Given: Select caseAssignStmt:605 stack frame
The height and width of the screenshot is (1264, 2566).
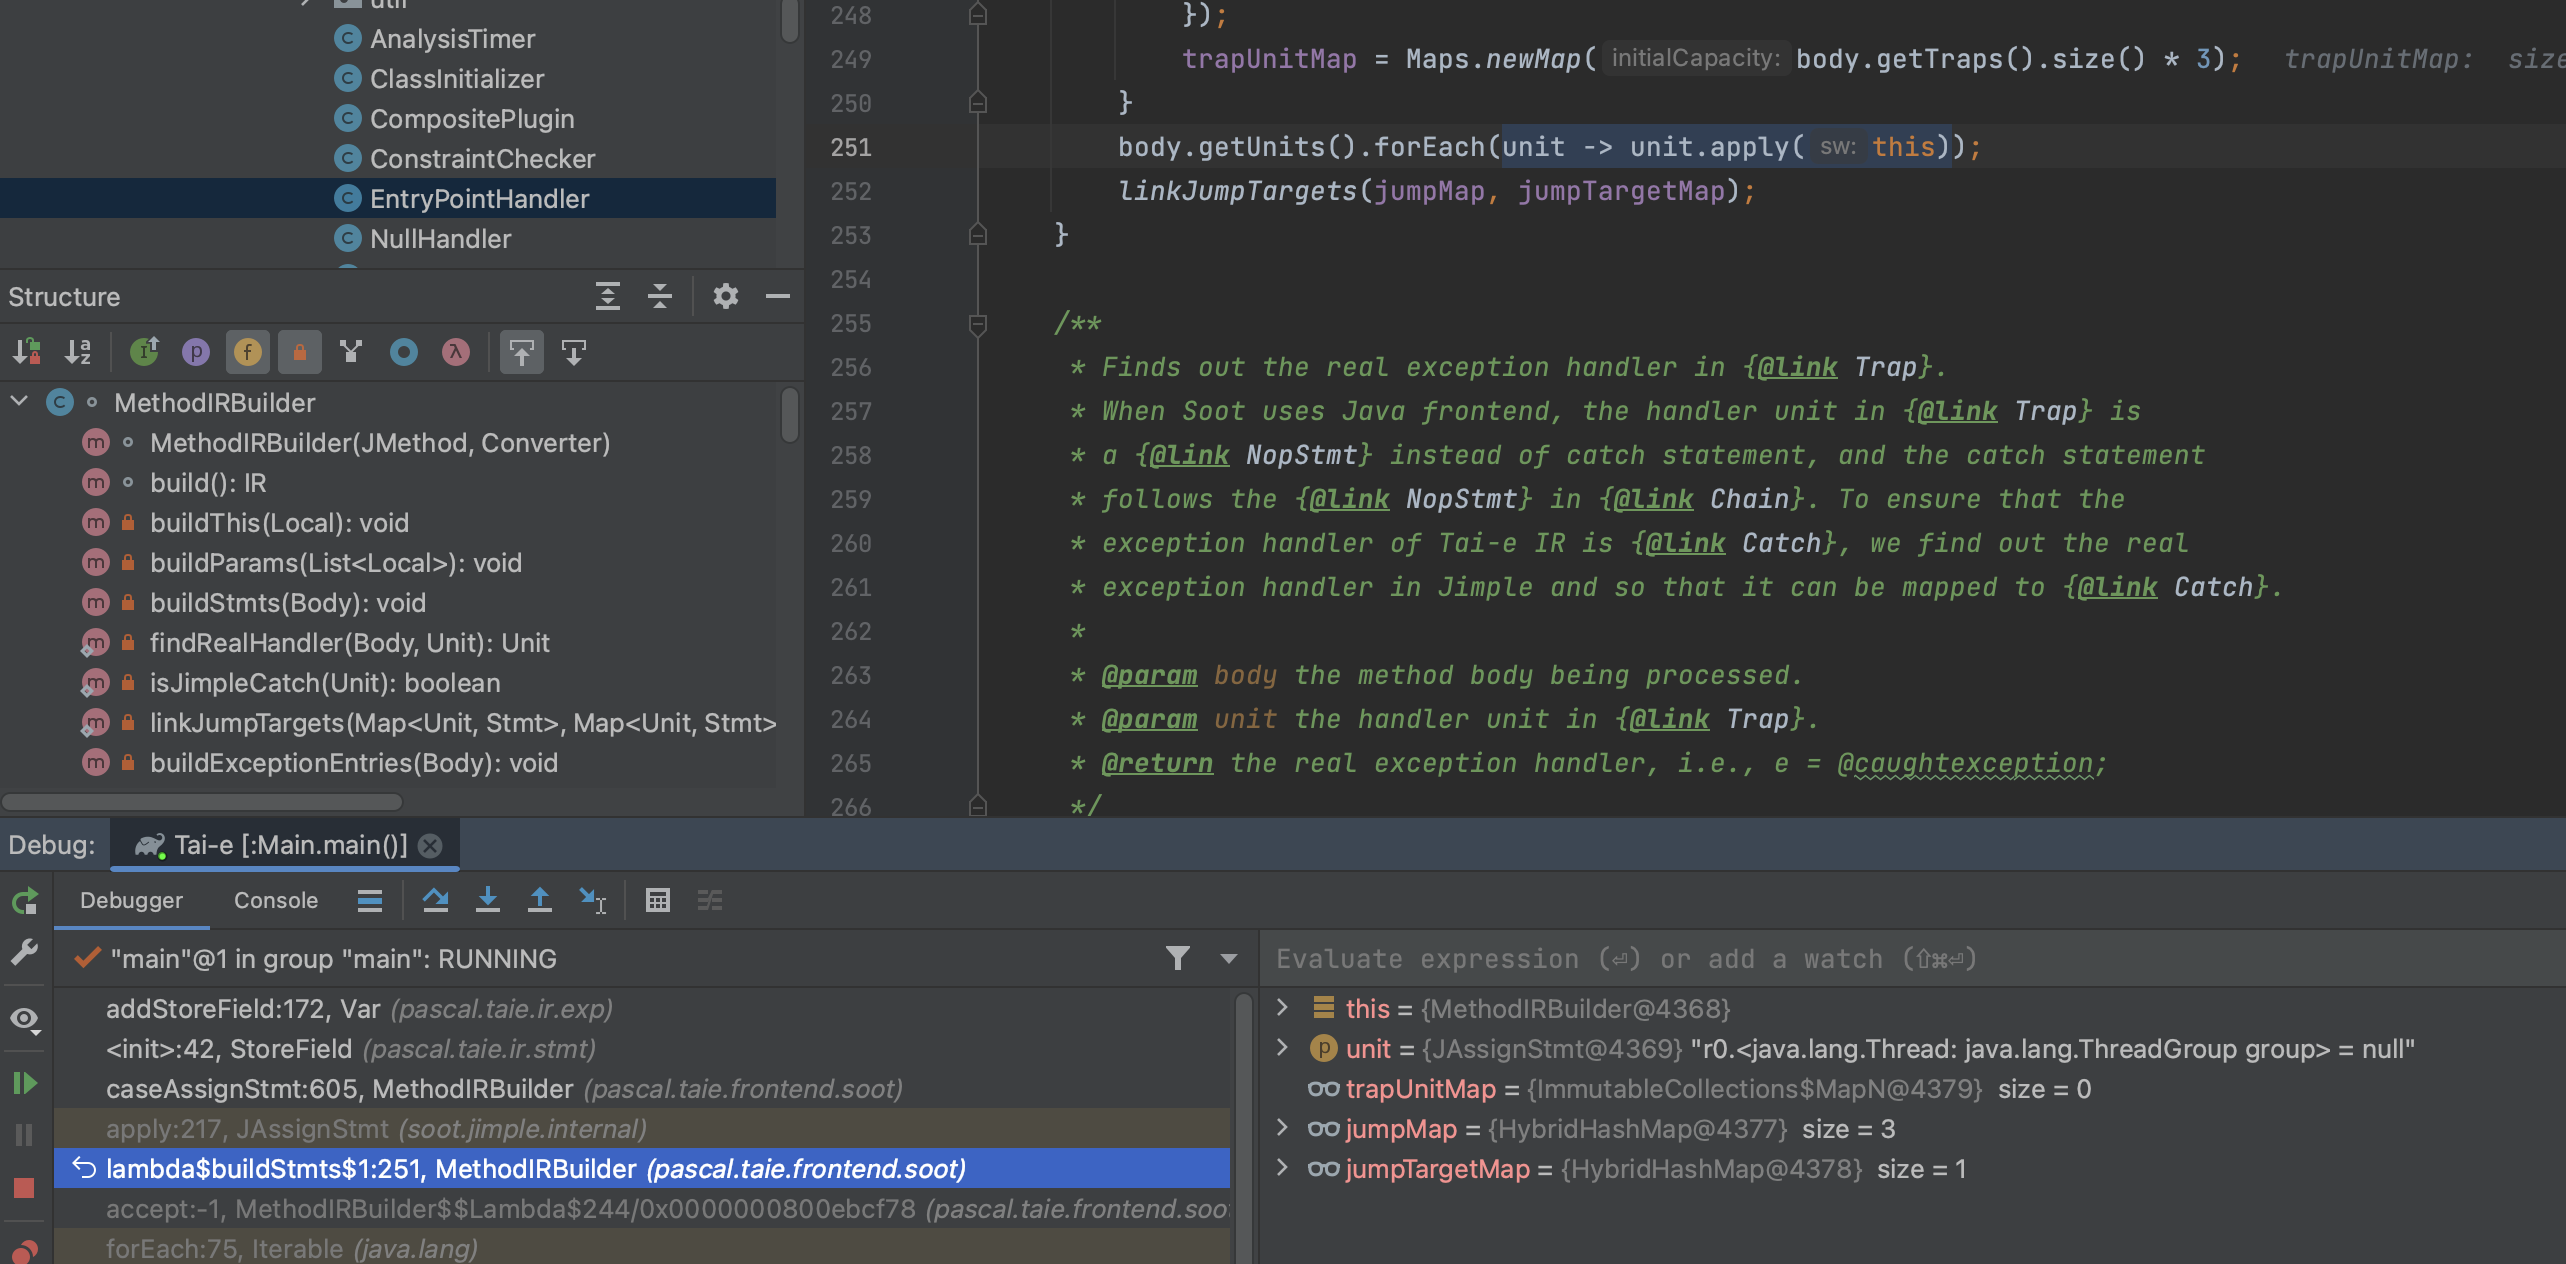Looking at the screenshot, I should click(642, 1089).
